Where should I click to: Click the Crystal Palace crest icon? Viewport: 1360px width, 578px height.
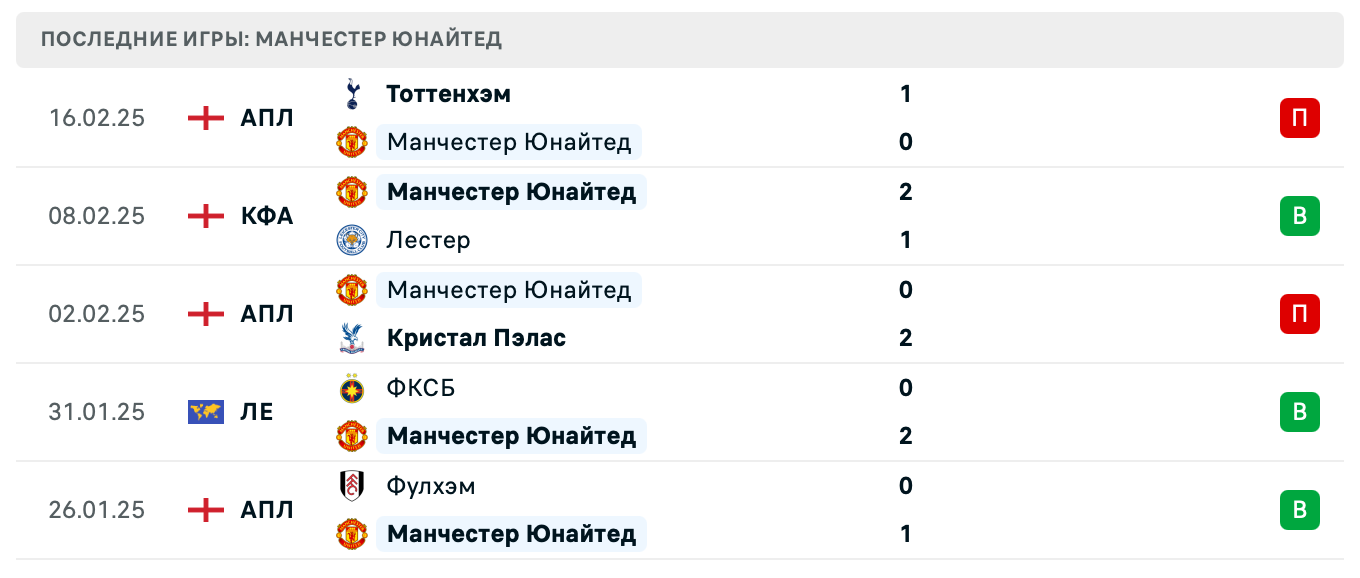coord(352,338)
